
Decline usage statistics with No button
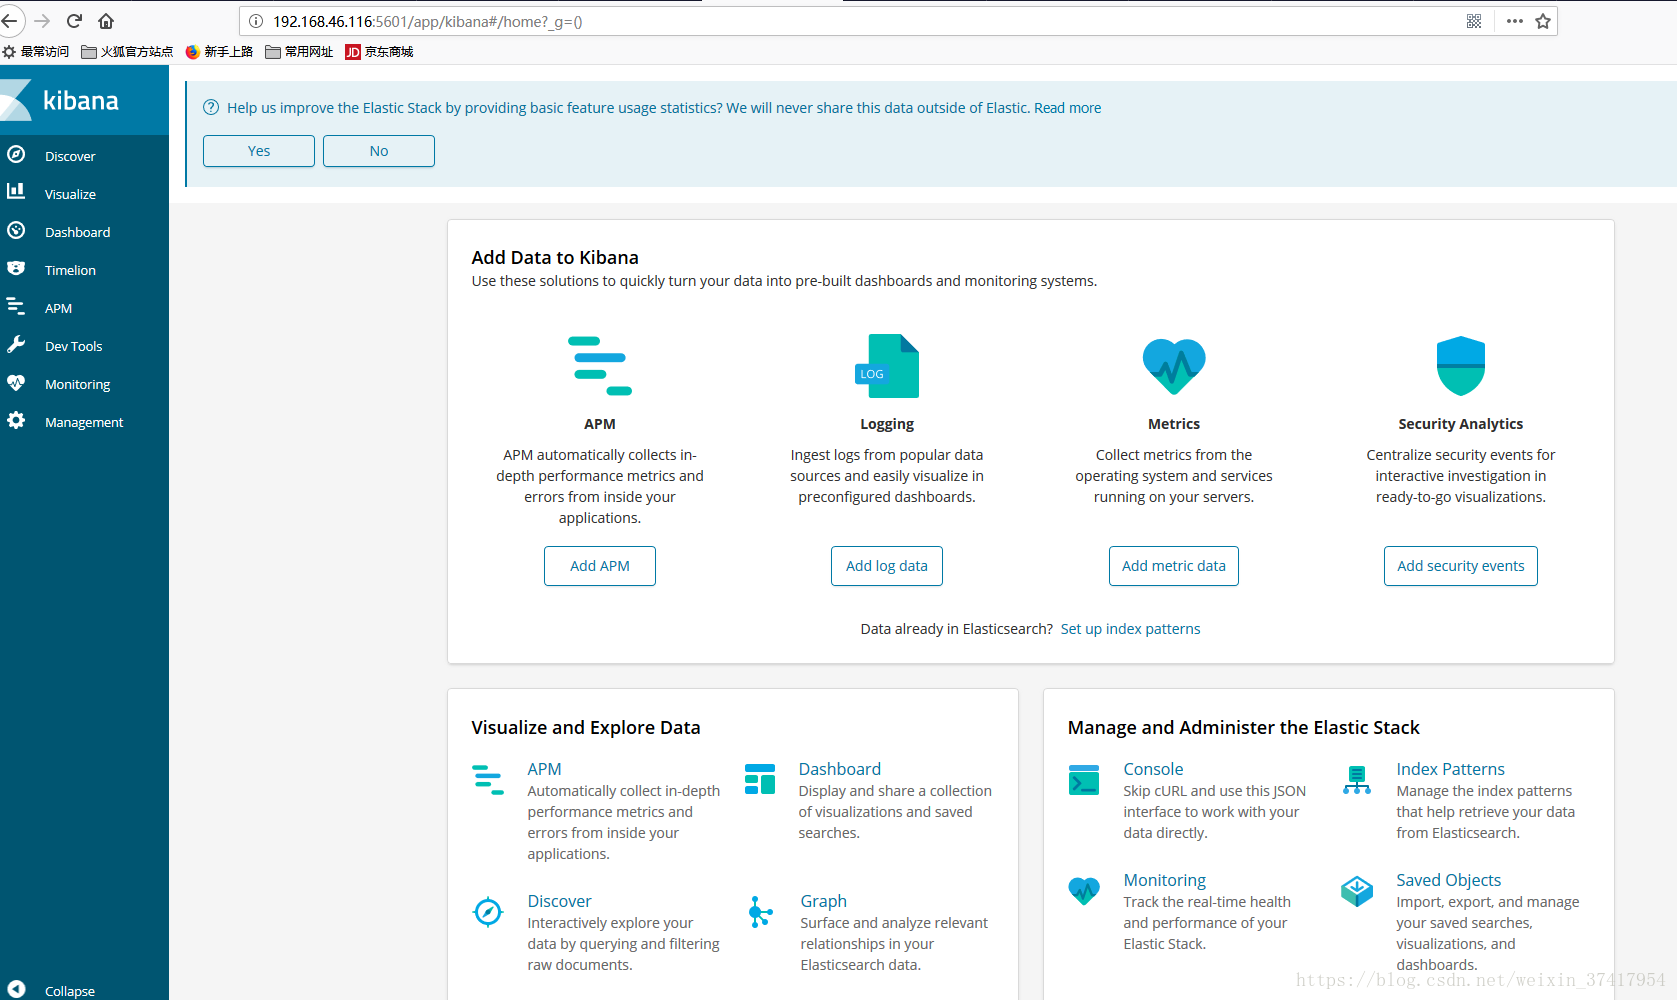[379, 151]
